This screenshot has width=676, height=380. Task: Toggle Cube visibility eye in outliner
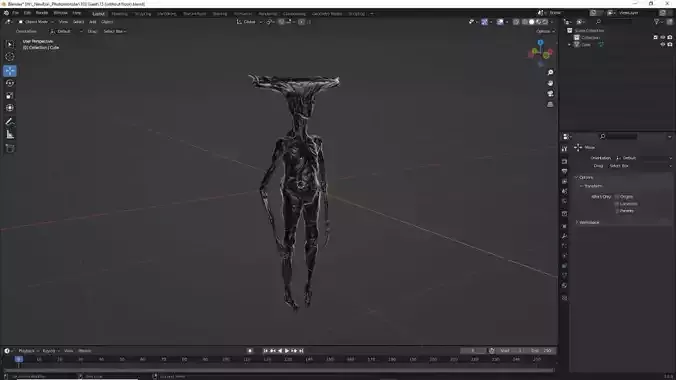663,44
